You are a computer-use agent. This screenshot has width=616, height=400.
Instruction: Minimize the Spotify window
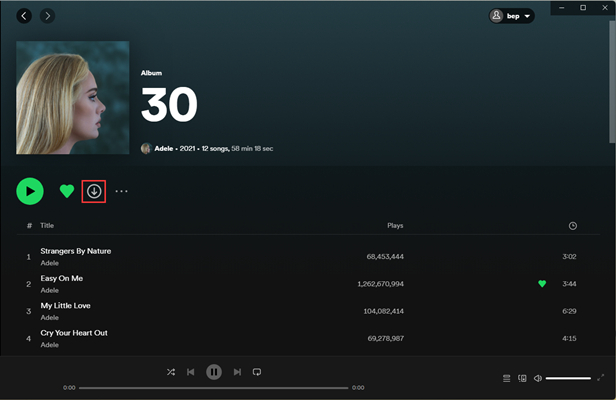562,8
